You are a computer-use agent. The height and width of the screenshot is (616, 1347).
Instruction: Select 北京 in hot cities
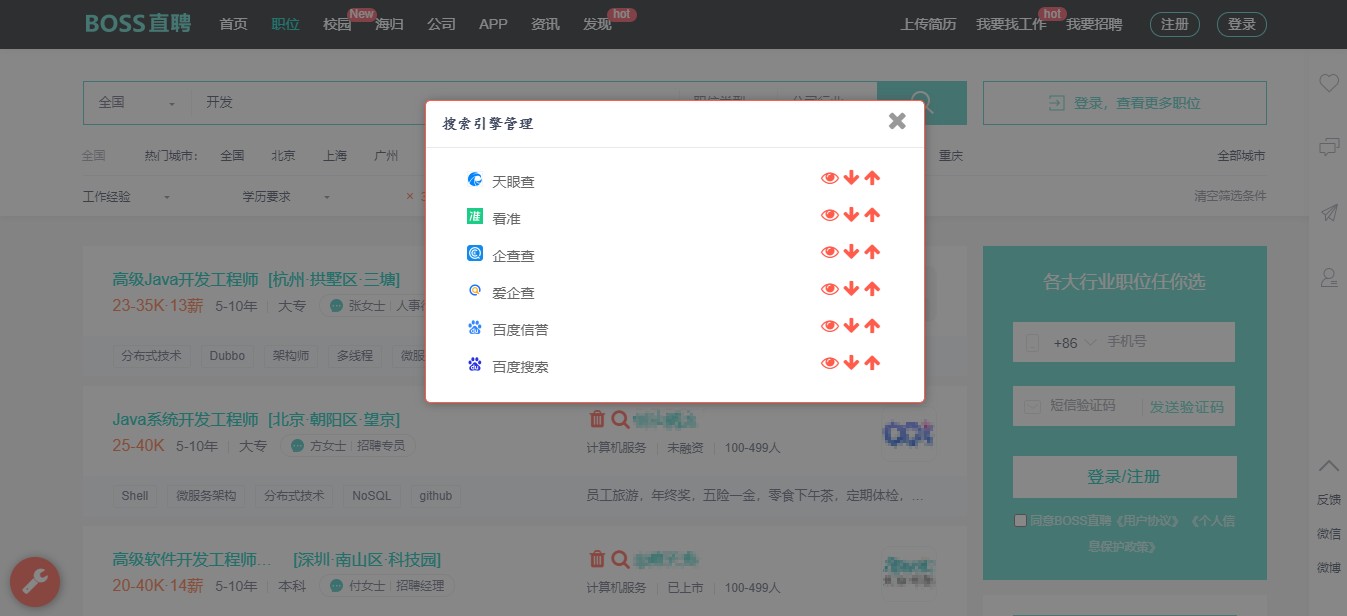283,156
